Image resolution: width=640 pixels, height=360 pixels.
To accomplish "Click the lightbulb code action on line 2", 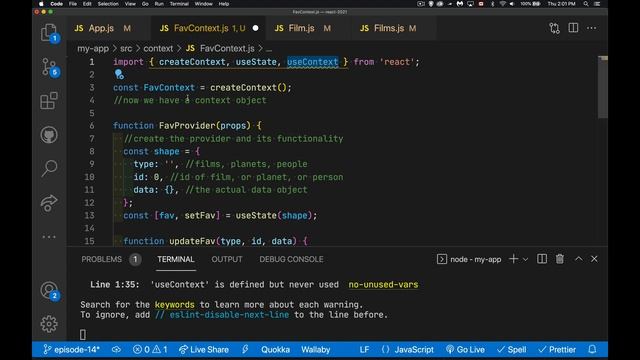I will pyautogui.click(x=119, y=74).
